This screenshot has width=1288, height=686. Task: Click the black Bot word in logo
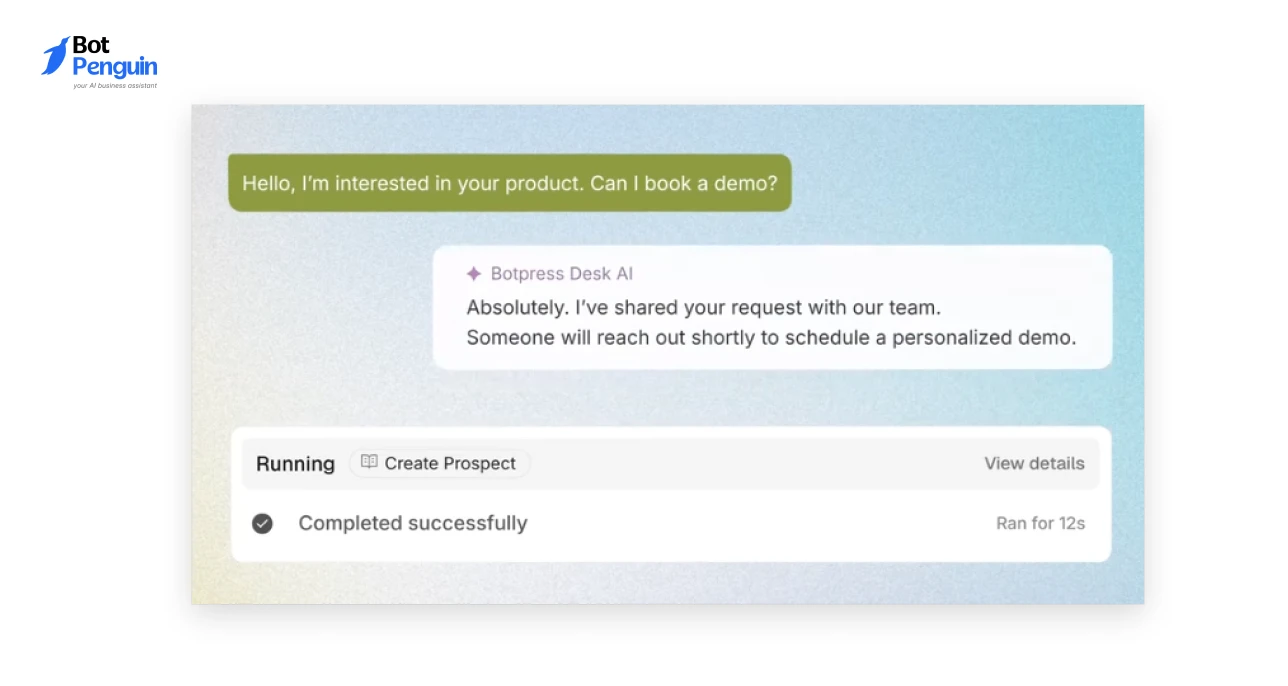91,45
